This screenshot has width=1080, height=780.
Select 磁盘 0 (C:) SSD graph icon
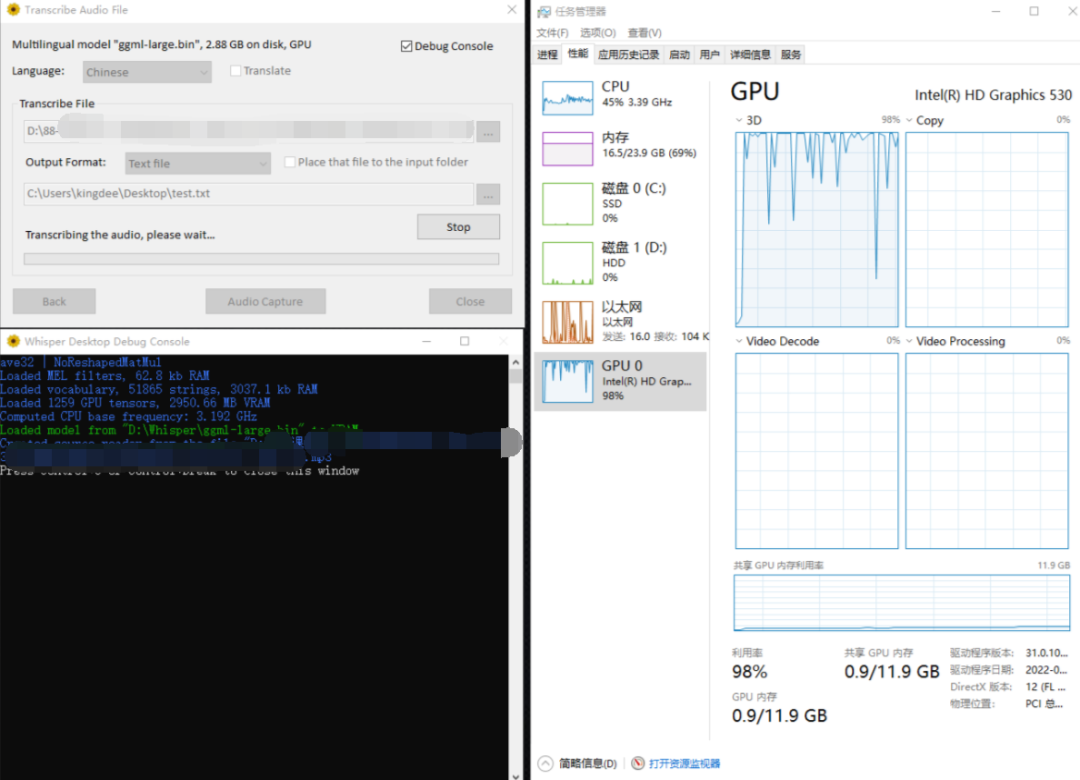pos(567,204)
